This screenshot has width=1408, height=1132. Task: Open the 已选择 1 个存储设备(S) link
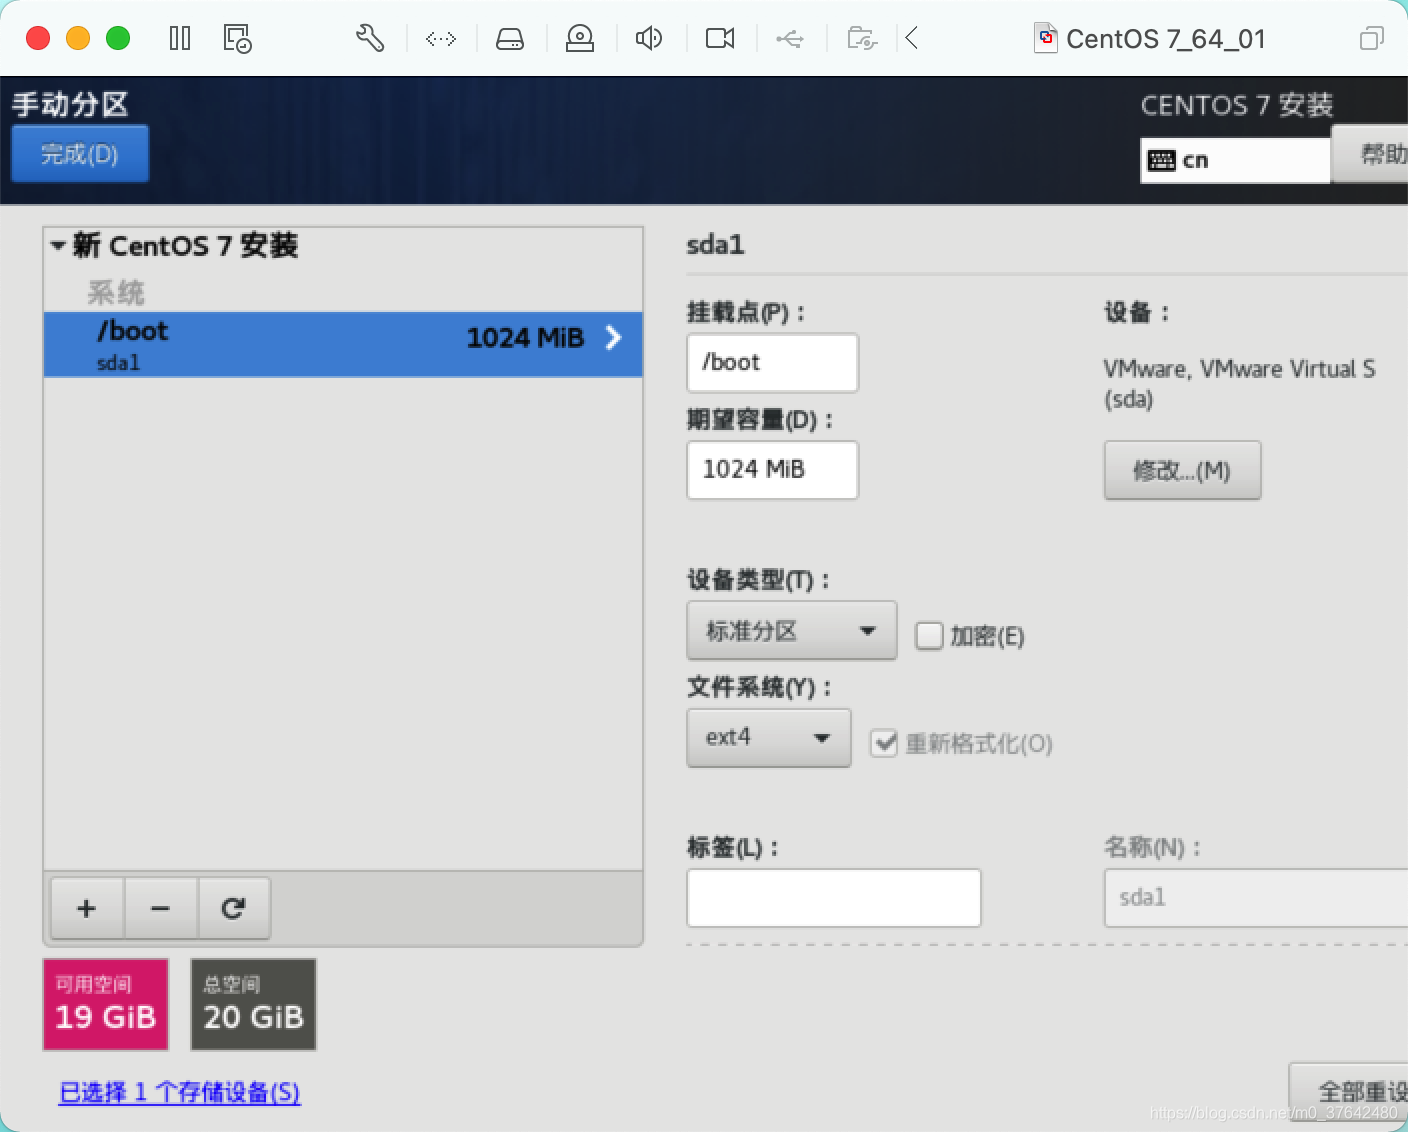point(180,1092)
